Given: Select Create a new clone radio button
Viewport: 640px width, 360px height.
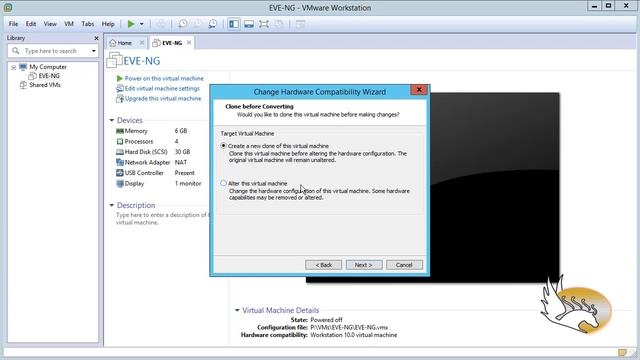Looking at the screenshot, I should tap(223, 146).
